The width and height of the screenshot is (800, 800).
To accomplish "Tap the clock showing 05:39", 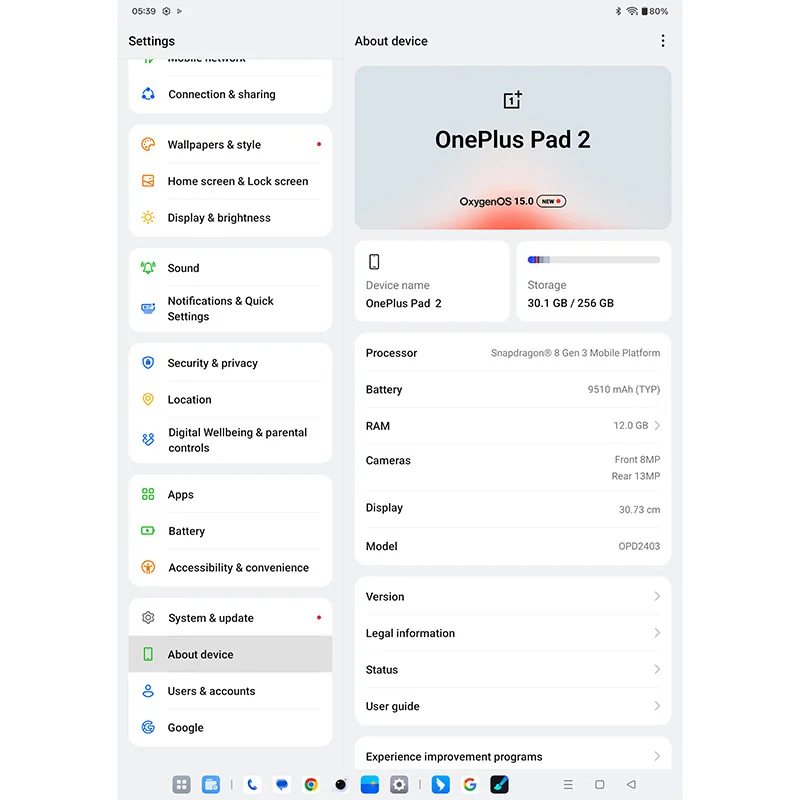I will (x=143, y=11).
